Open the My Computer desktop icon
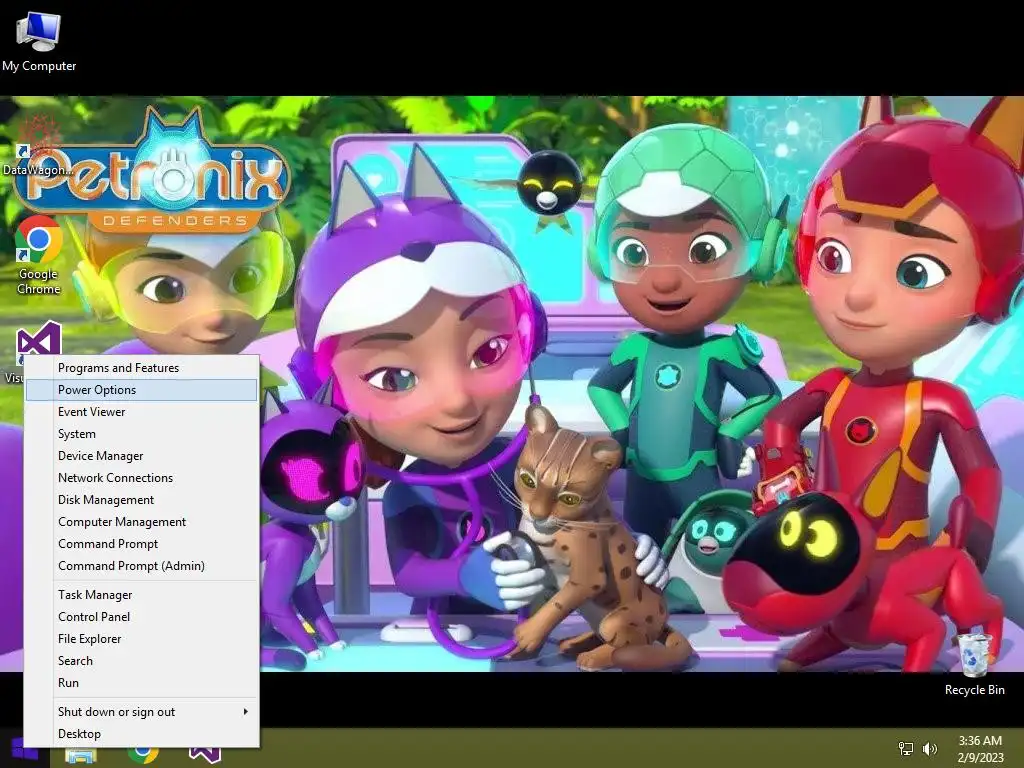Viewport: 1024px width, 768px height. pyautogui.click(x=39, y=43)
